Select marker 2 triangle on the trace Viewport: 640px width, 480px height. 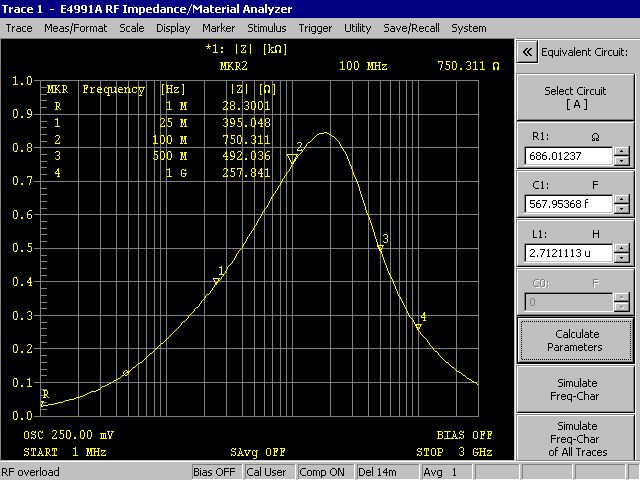[292, 159]
